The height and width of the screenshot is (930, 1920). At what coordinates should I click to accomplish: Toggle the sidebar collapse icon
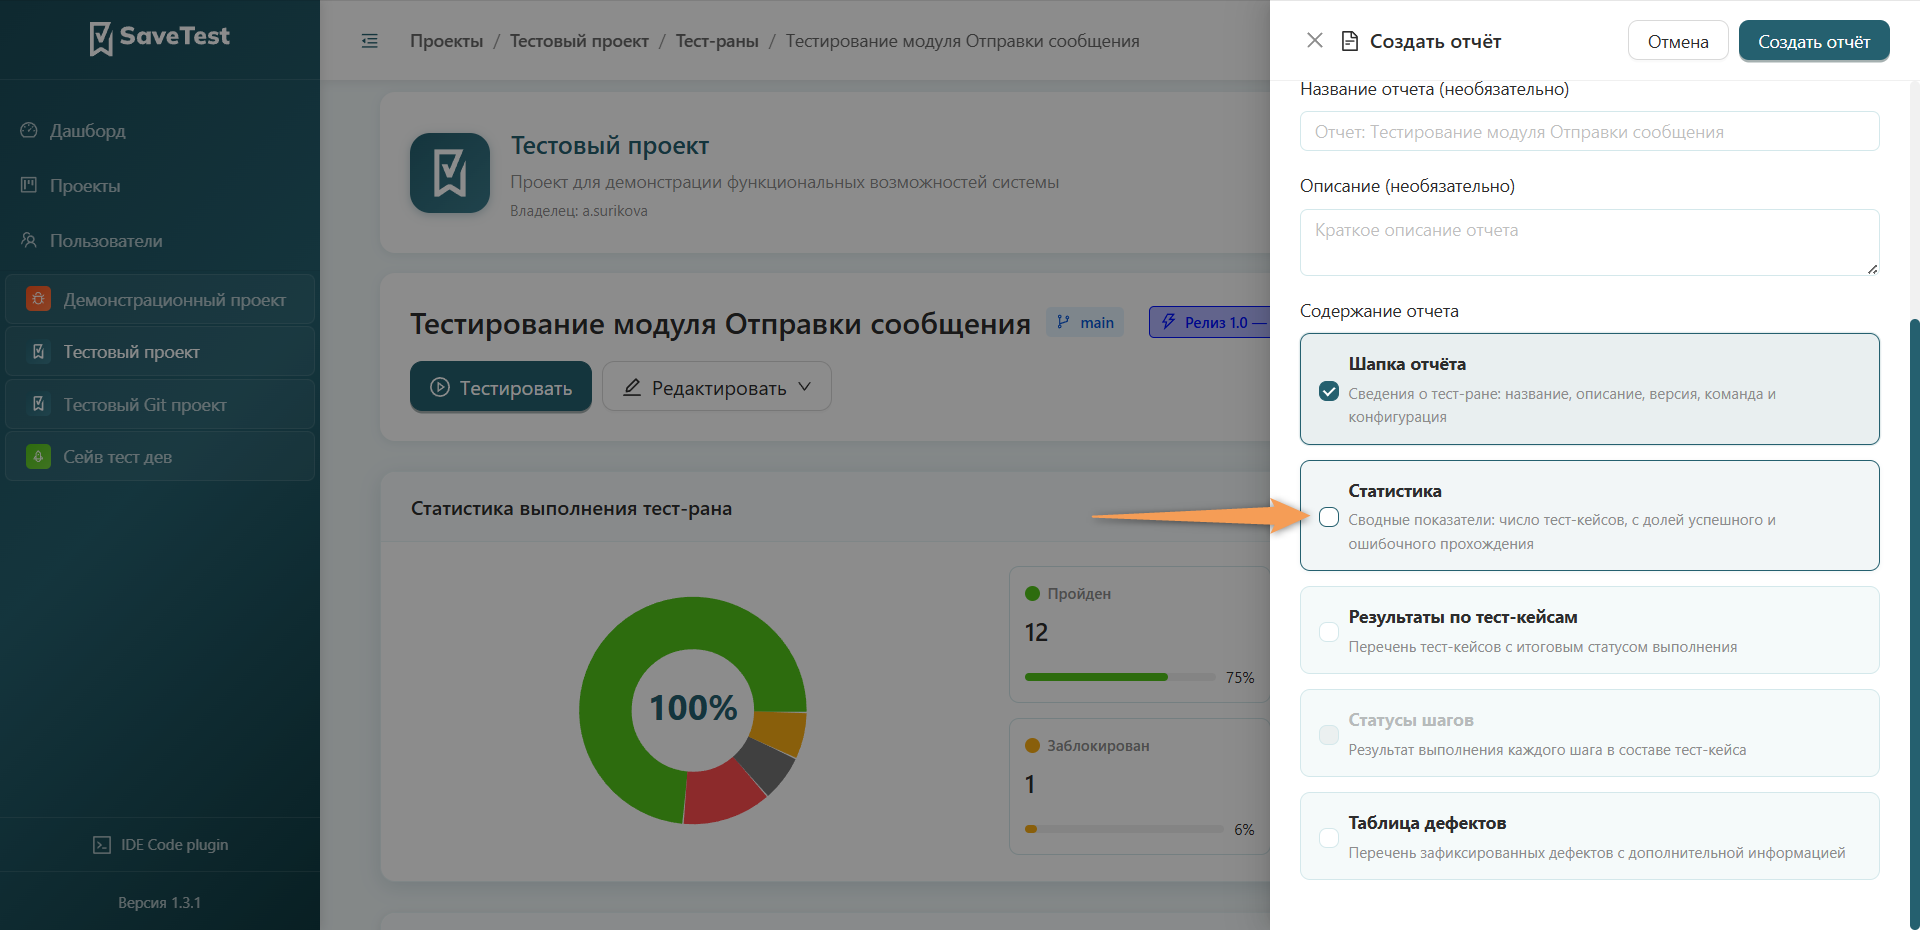[x=370, y=41]
